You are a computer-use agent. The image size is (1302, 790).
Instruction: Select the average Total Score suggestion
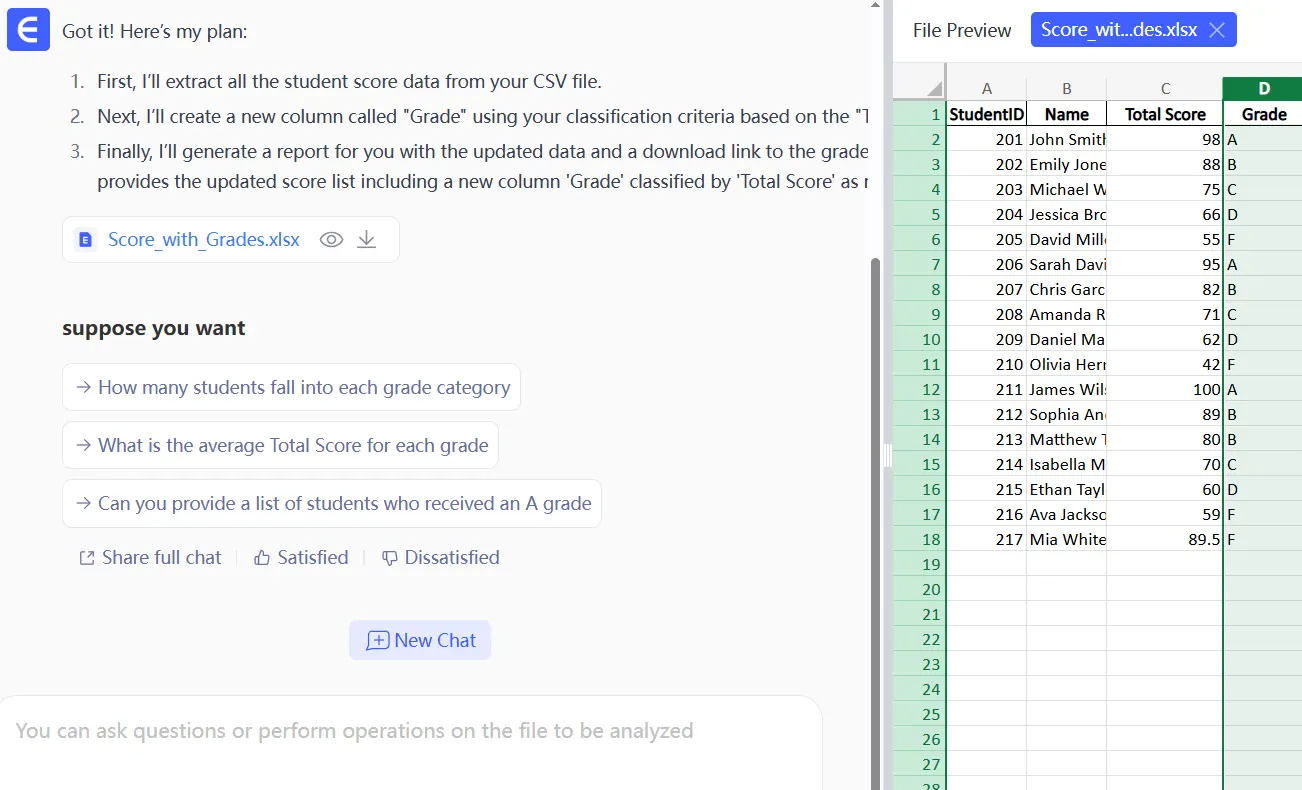tap(280, 446)
